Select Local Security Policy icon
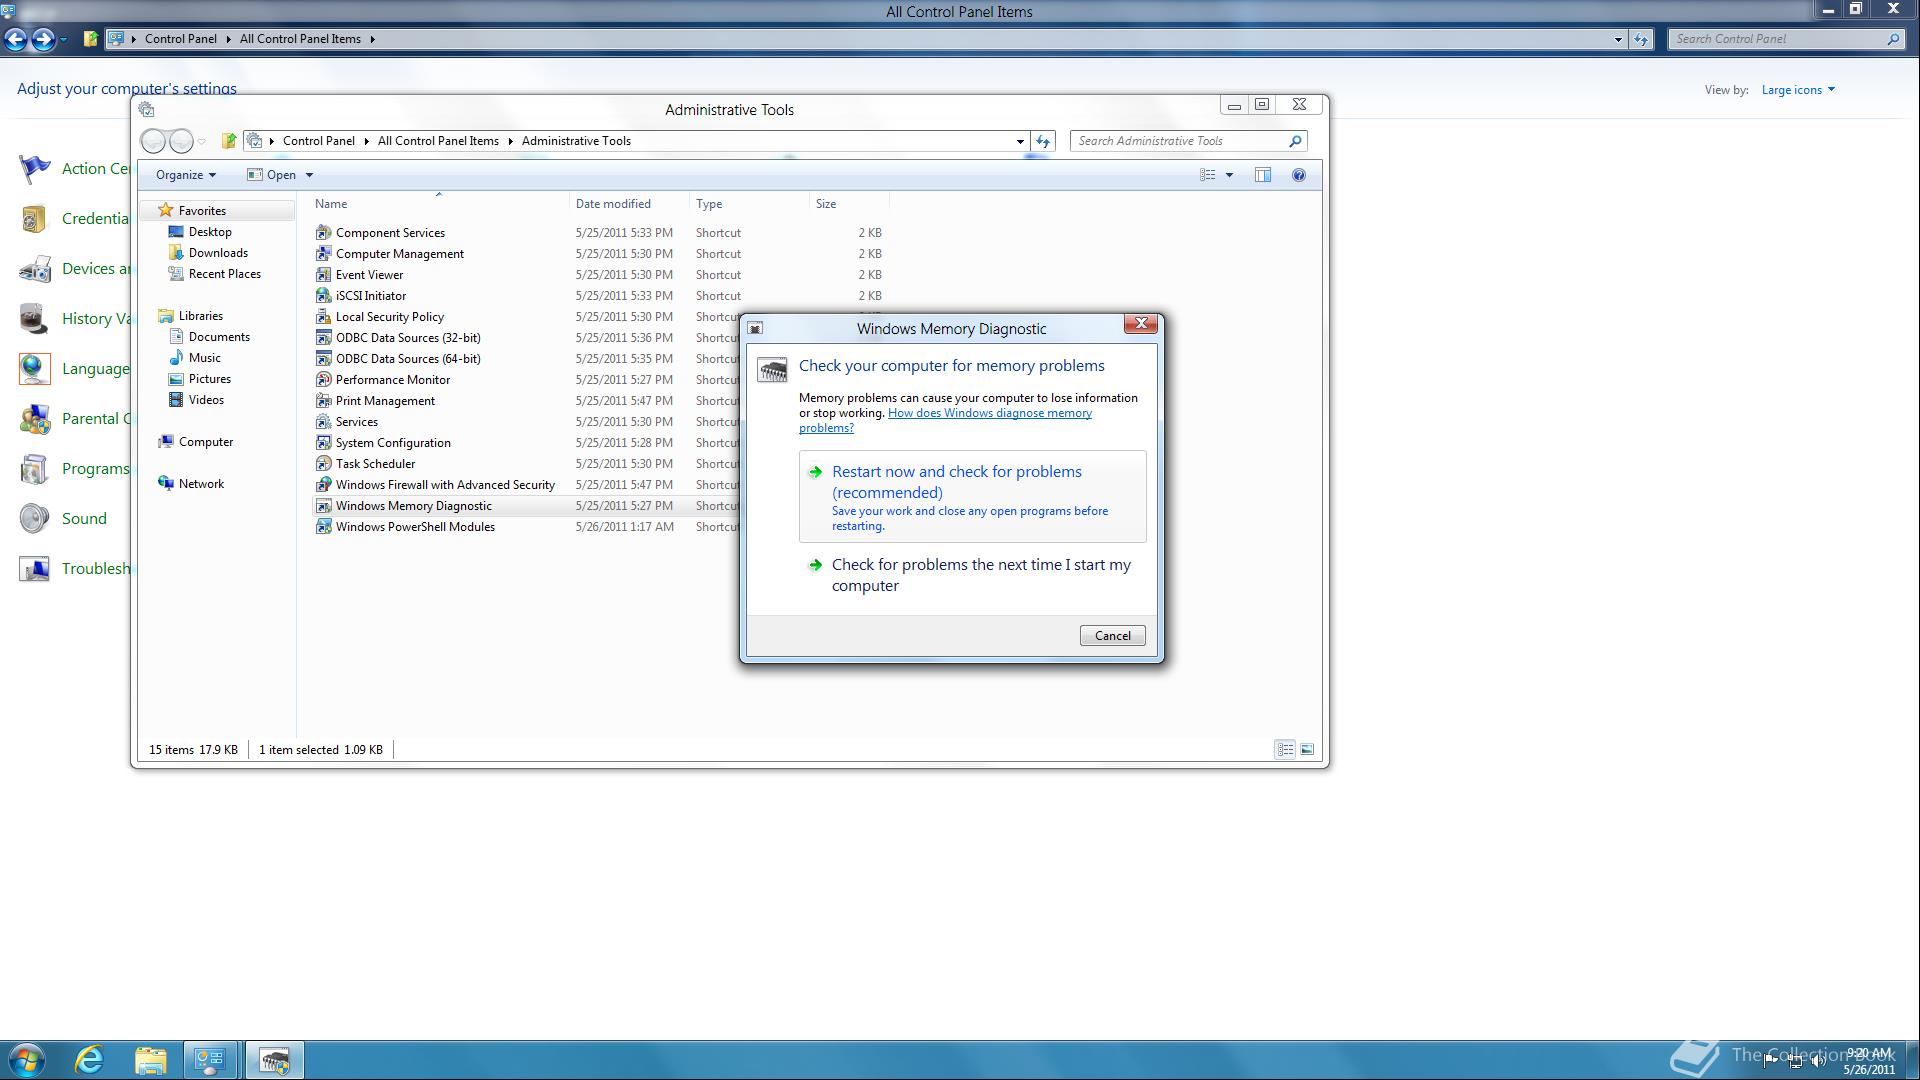The width and height of the screenshot is (1920, 1080). [x=323, y=316]
